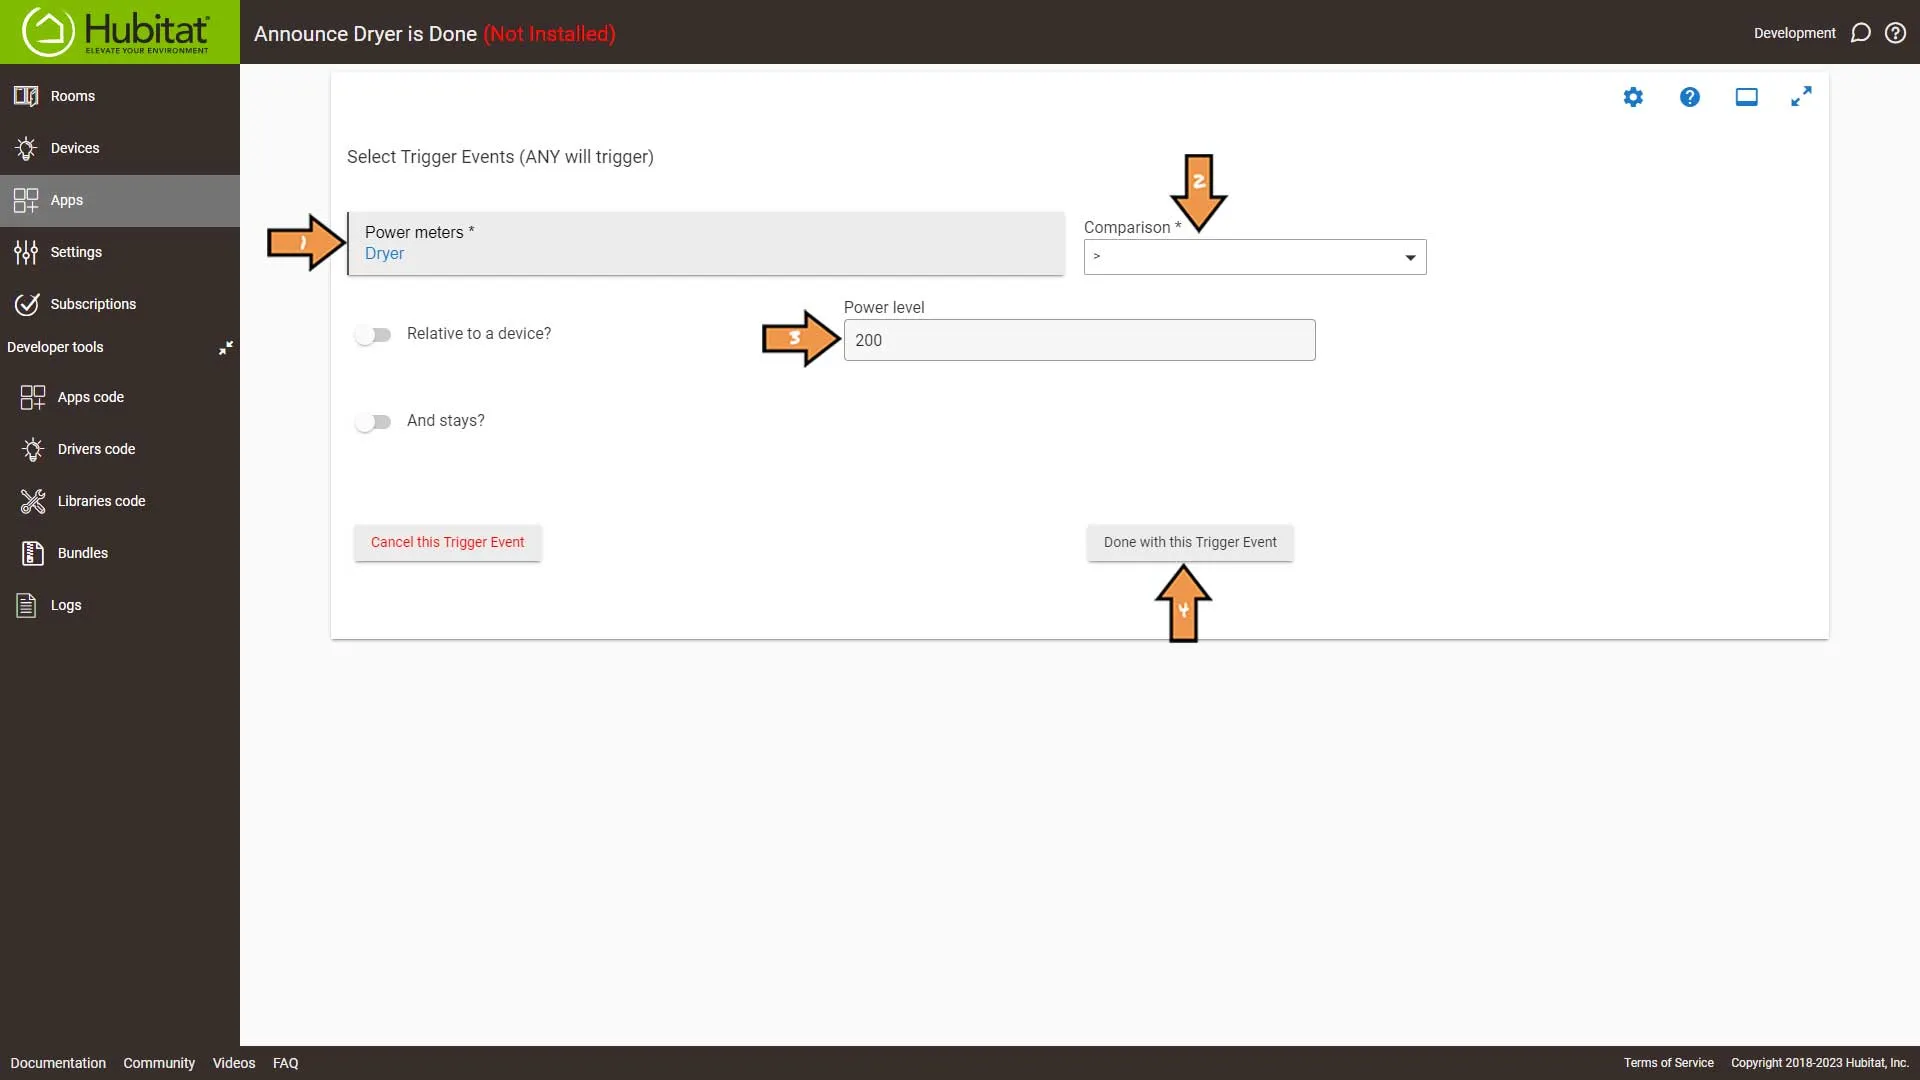Open Settings from sidebar
Screen dimensions: 1920x1080
pos(76,252)
